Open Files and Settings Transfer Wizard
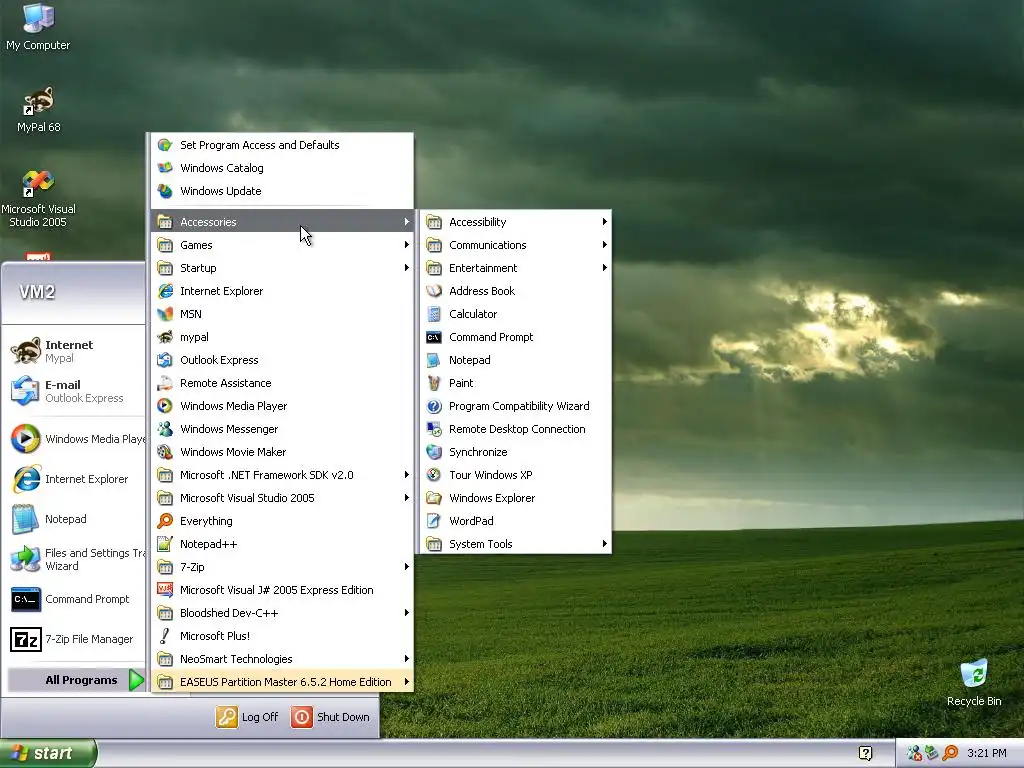The height and width of the screenshot is (768, 1024). (x=76, y=560)
